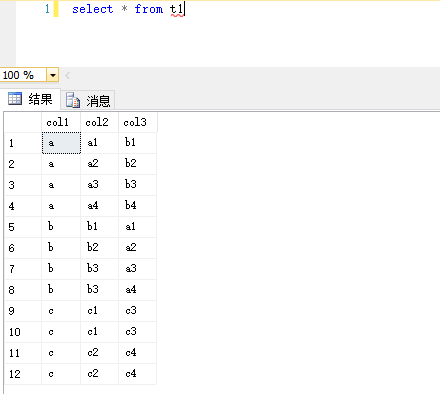
Task: Click col1 cell 'c' in row 9
Action: 61,311
